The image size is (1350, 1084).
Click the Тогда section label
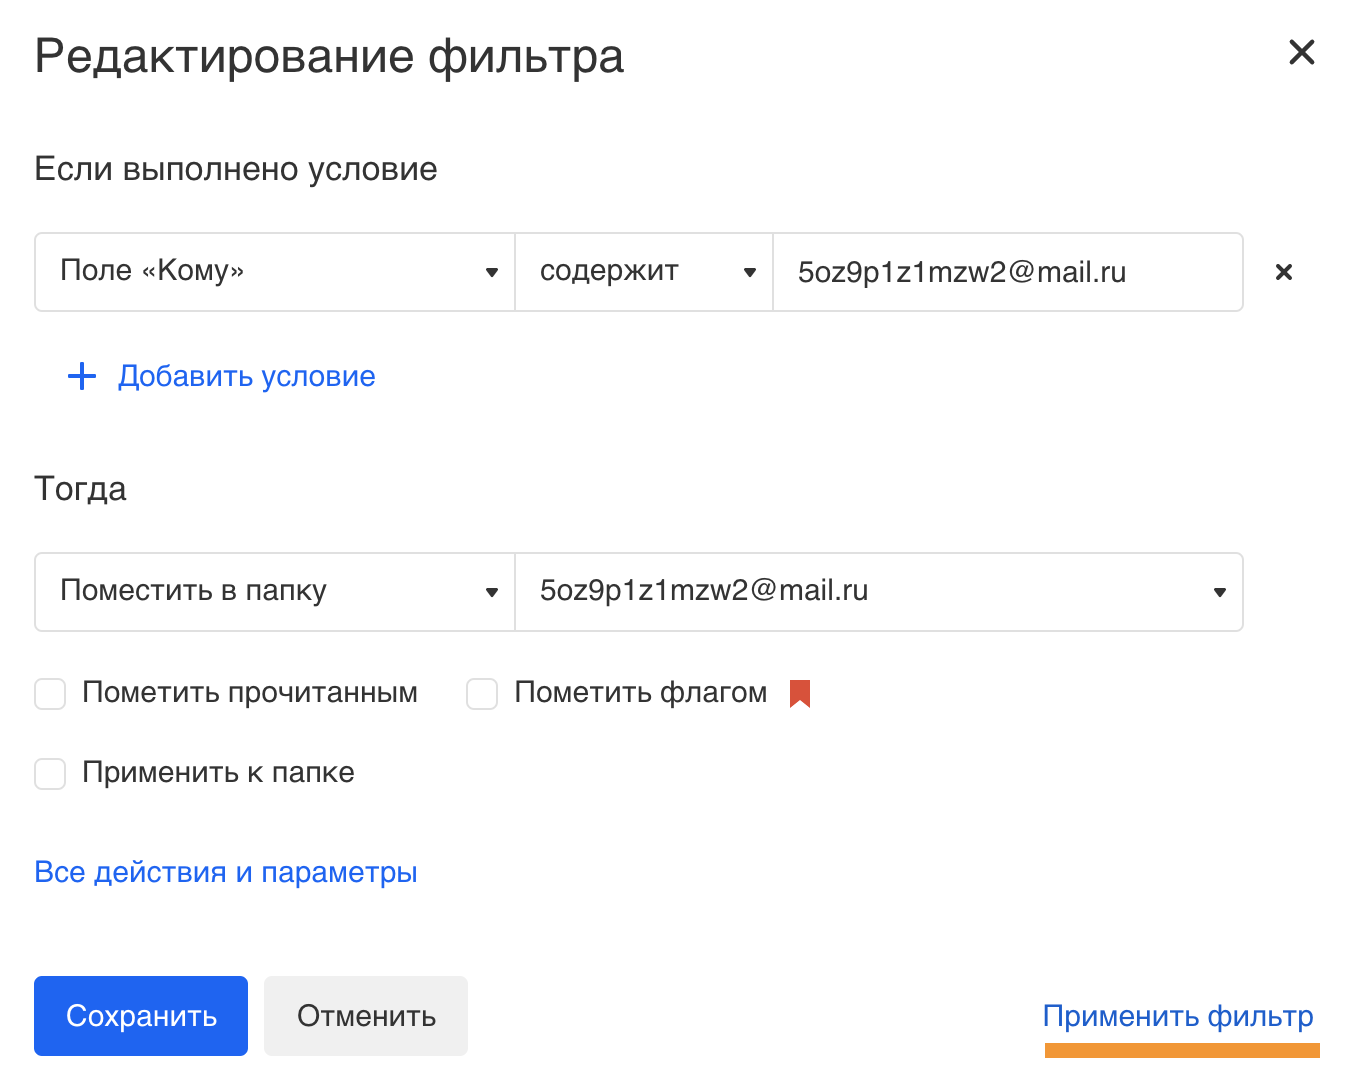(81, 489)
